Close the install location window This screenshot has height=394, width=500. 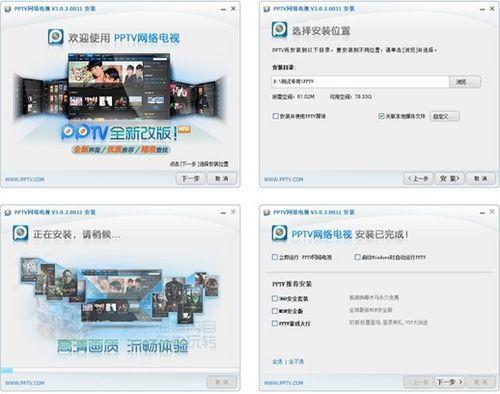(492, 9)
